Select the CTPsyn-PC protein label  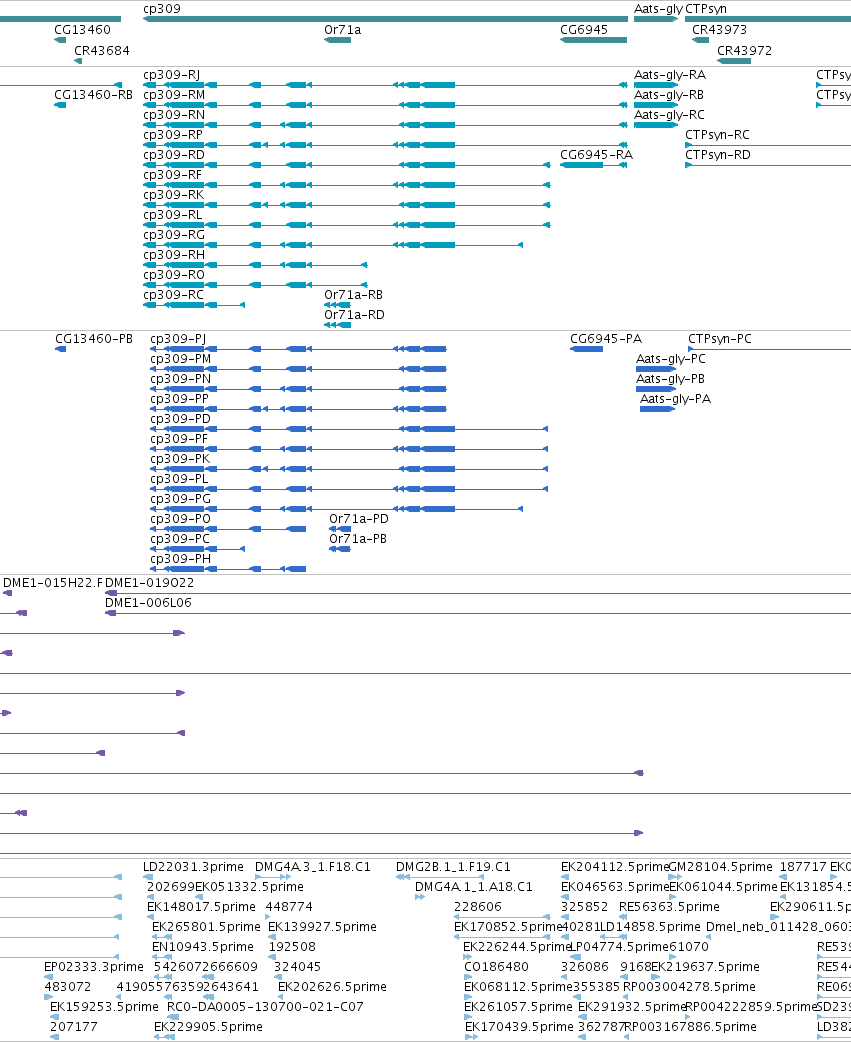pos(720,339)
